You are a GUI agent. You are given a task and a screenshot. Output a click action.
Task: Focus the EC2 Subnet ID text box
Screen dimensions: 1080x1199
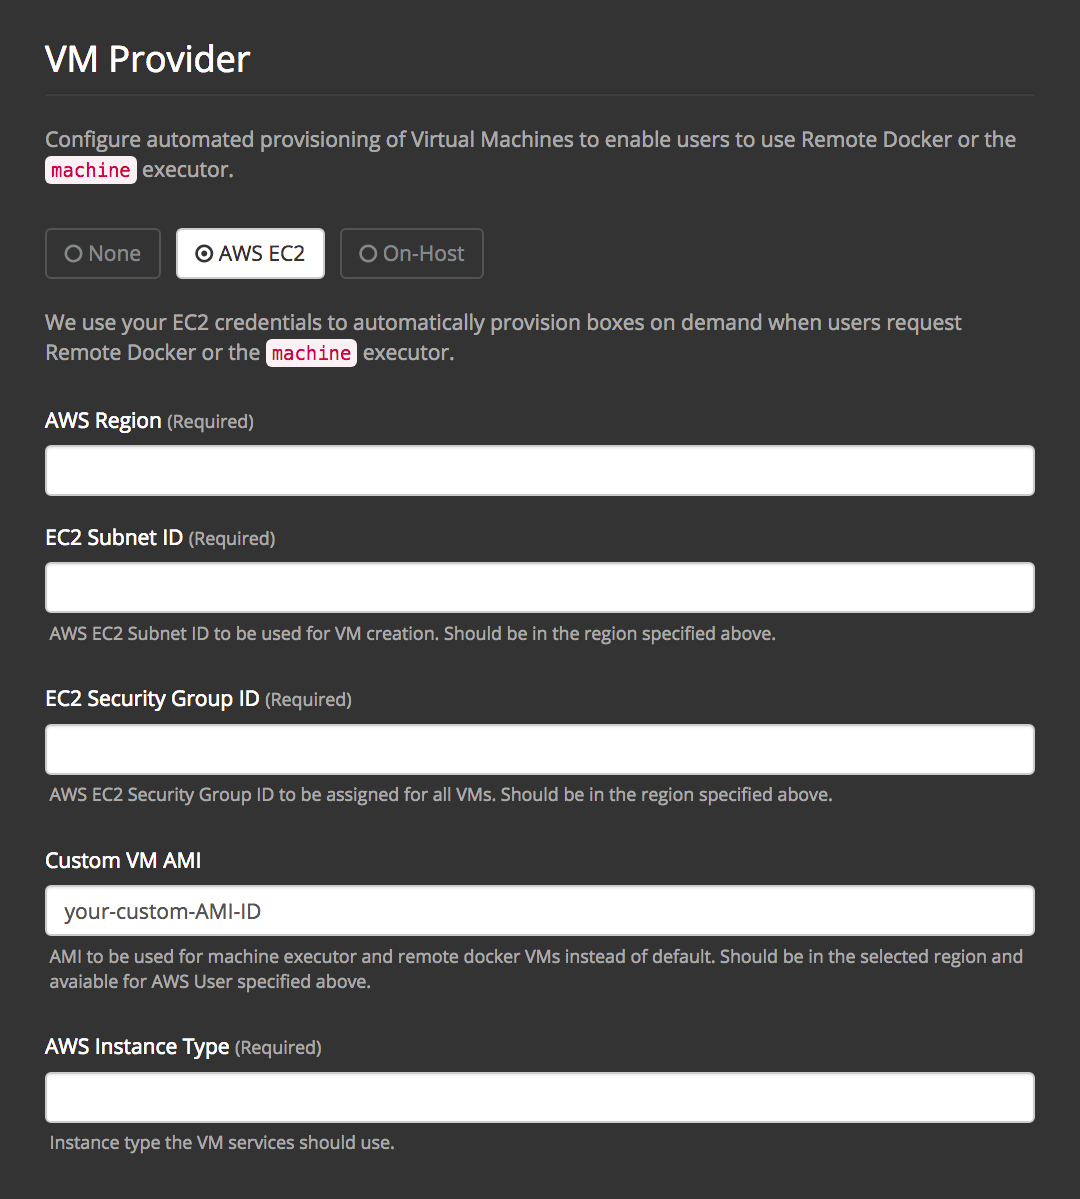pyautogui.click(x=540, y=587)
